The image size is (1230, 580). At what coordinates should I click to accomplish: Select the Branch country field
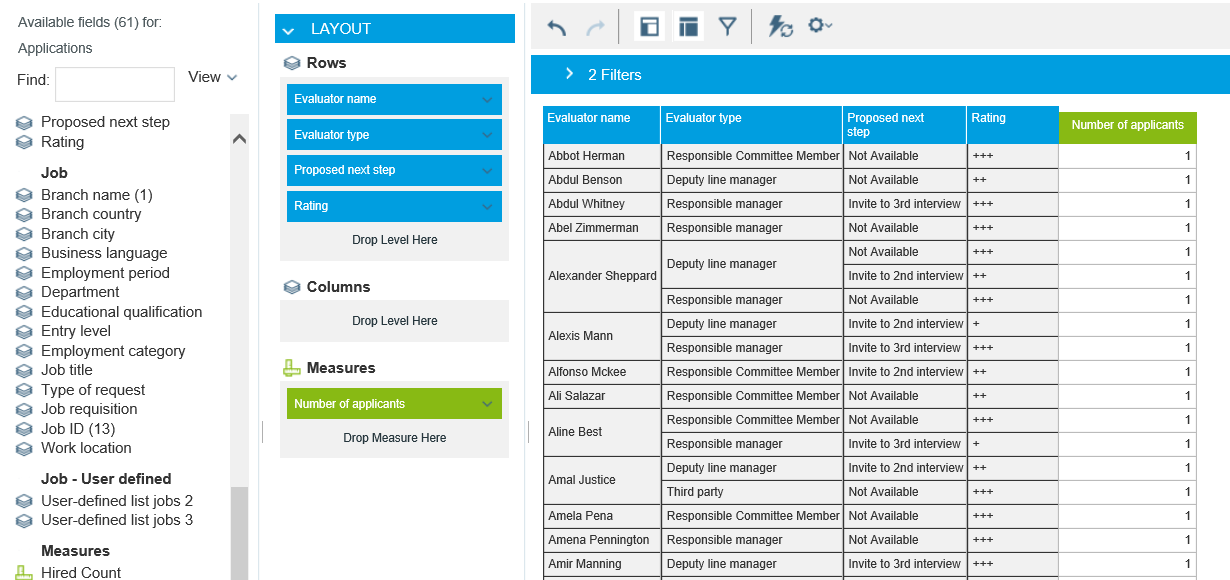coord(91,214)
